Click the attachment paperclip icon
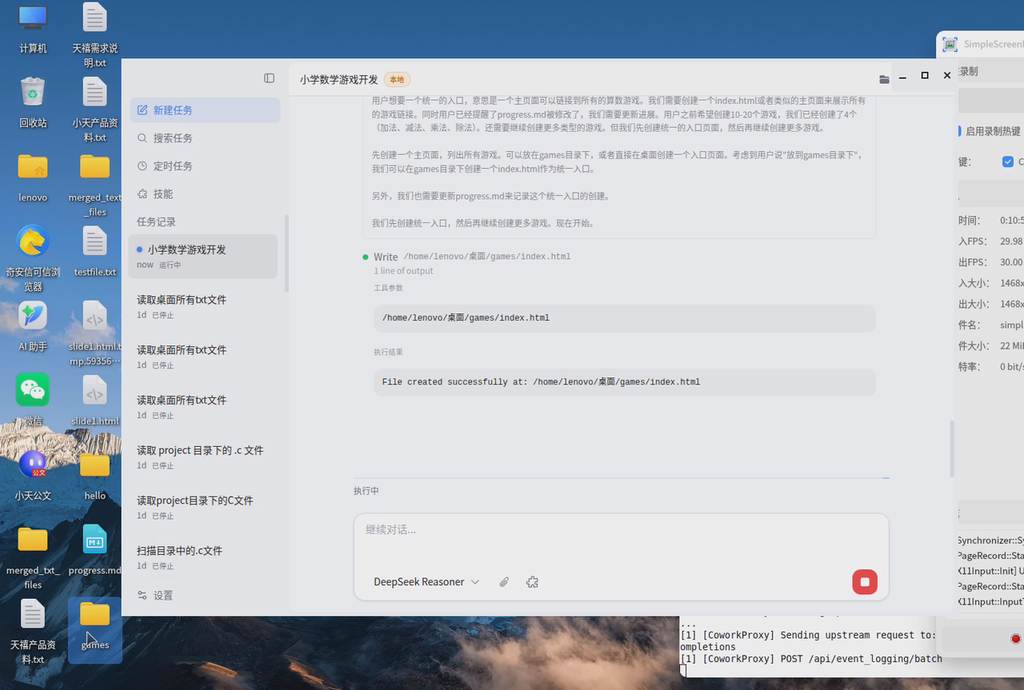Image resolution: width=1024 pixels, height=690 pixels. point(505,582)
